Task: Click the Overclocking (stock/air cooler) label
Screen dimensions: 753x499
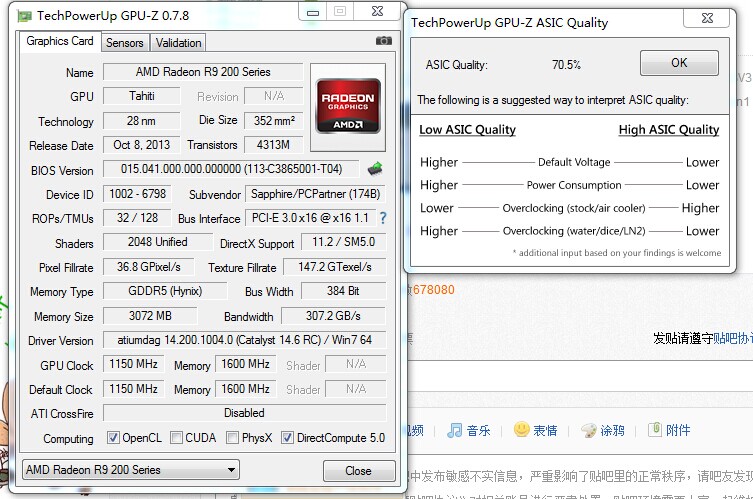Action: [x=574, y=208]
